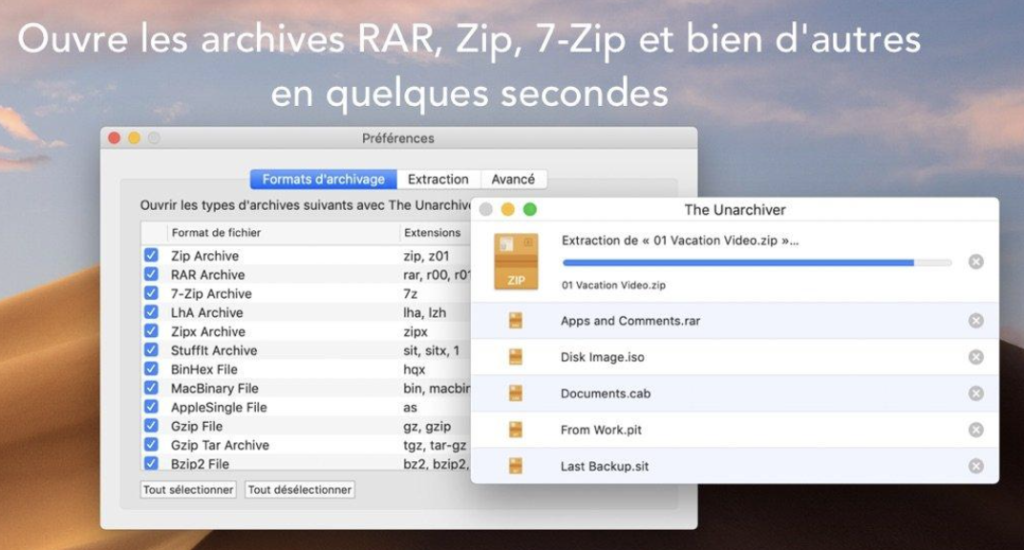
Task: Cancel extraction of 01 Vacation Video.zip
Action: point(976,262)
